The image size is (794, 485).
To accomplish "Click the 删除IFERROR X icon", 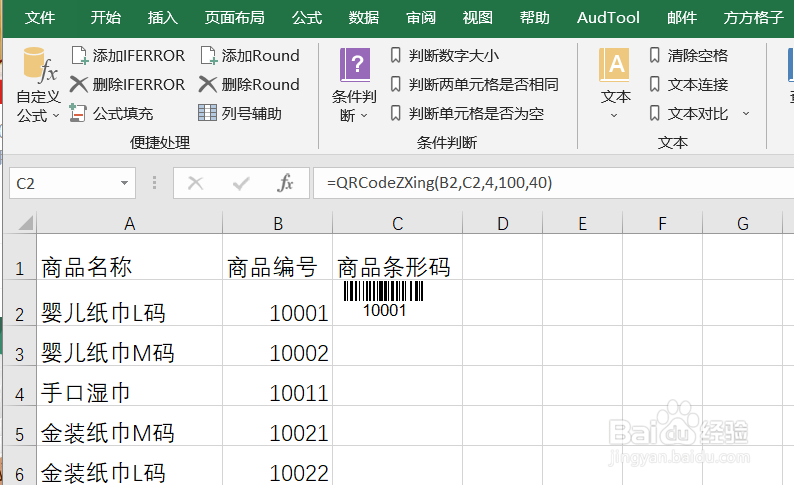I will click(x=78, y=84).
